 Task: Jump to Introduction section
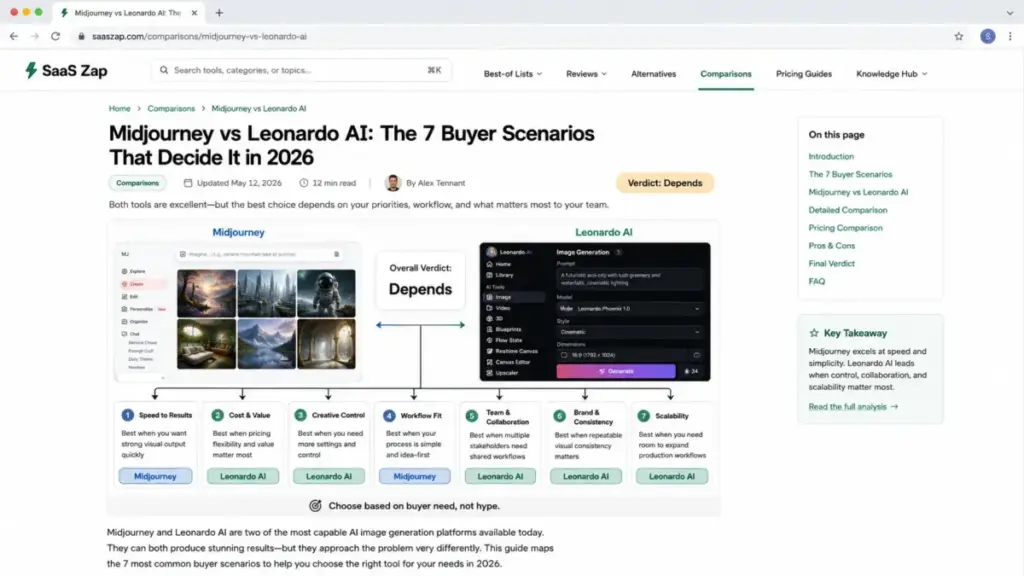[831, 157]
